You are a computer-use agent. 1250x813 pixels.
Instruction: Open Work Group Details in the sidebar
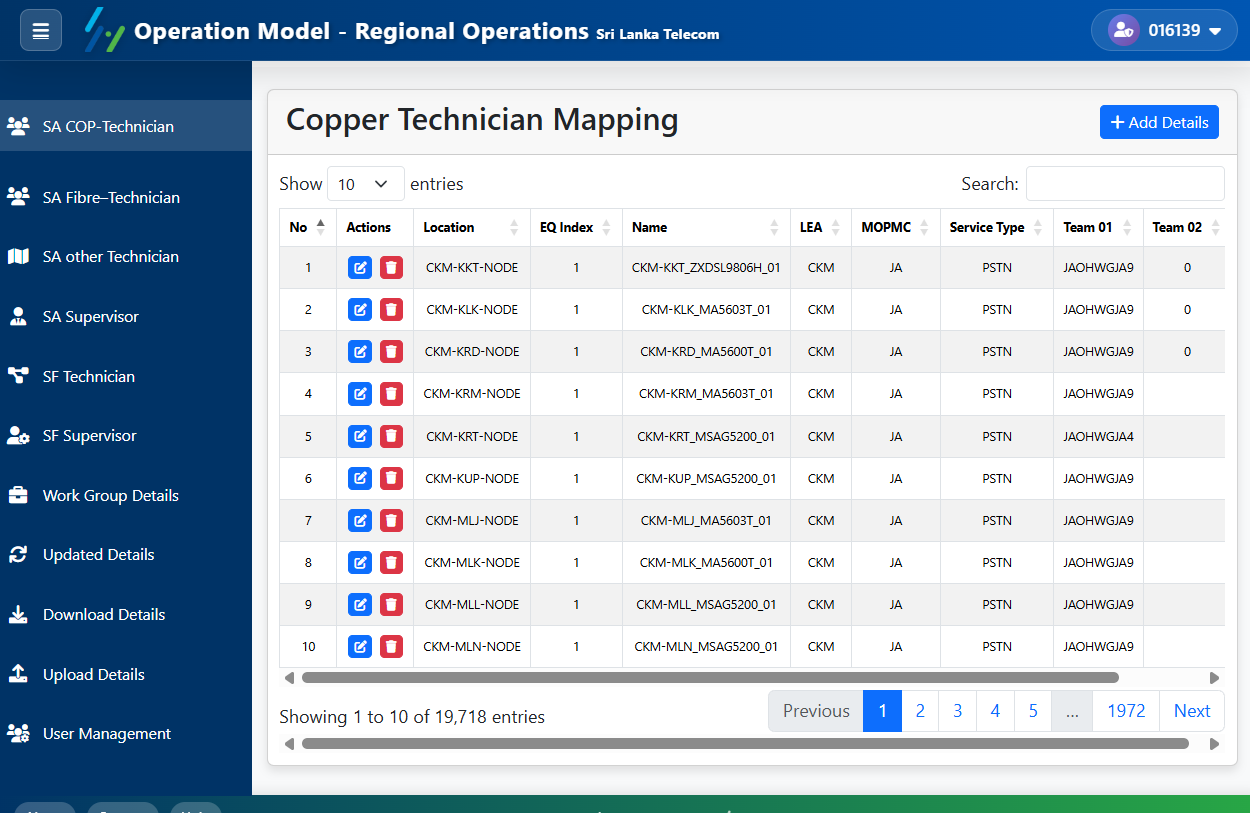click(22, 495)
